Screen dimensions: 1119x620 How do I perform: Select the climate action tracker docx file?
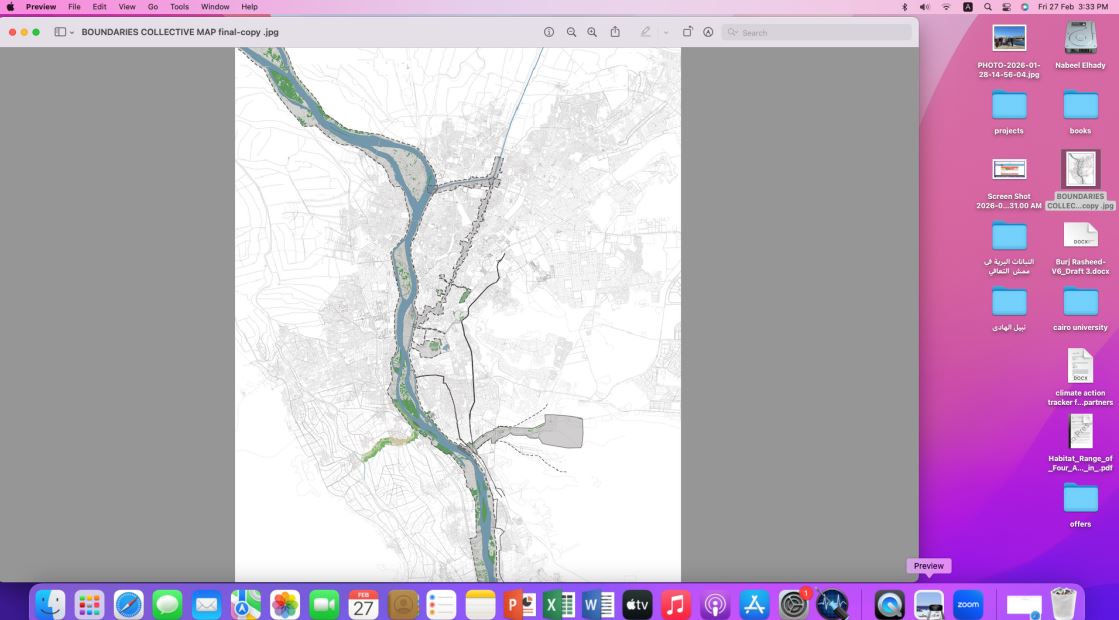(x=1080, y=377)
